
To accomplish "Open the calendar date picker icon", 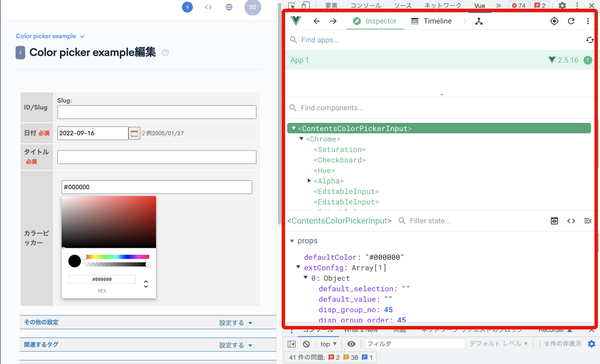I will (134, 133).
